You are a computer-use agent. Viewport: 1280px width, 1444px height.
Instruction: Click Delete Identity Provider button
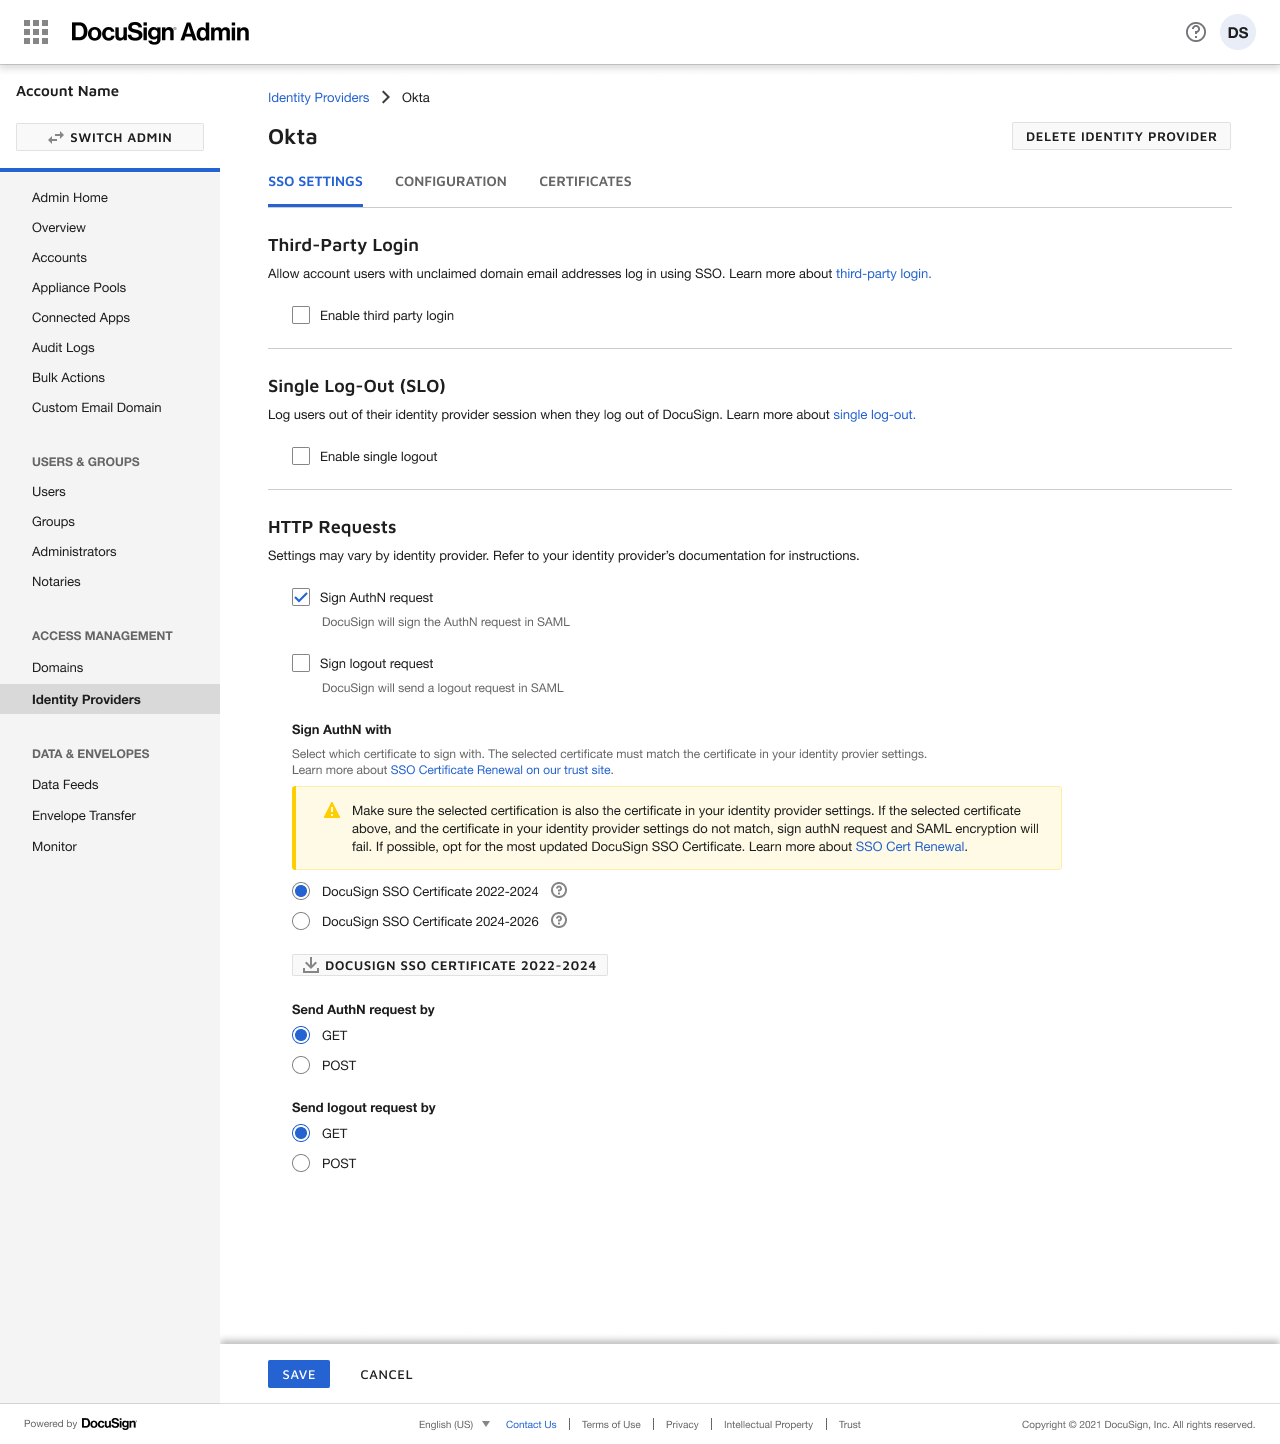(x=1121, y=136)
